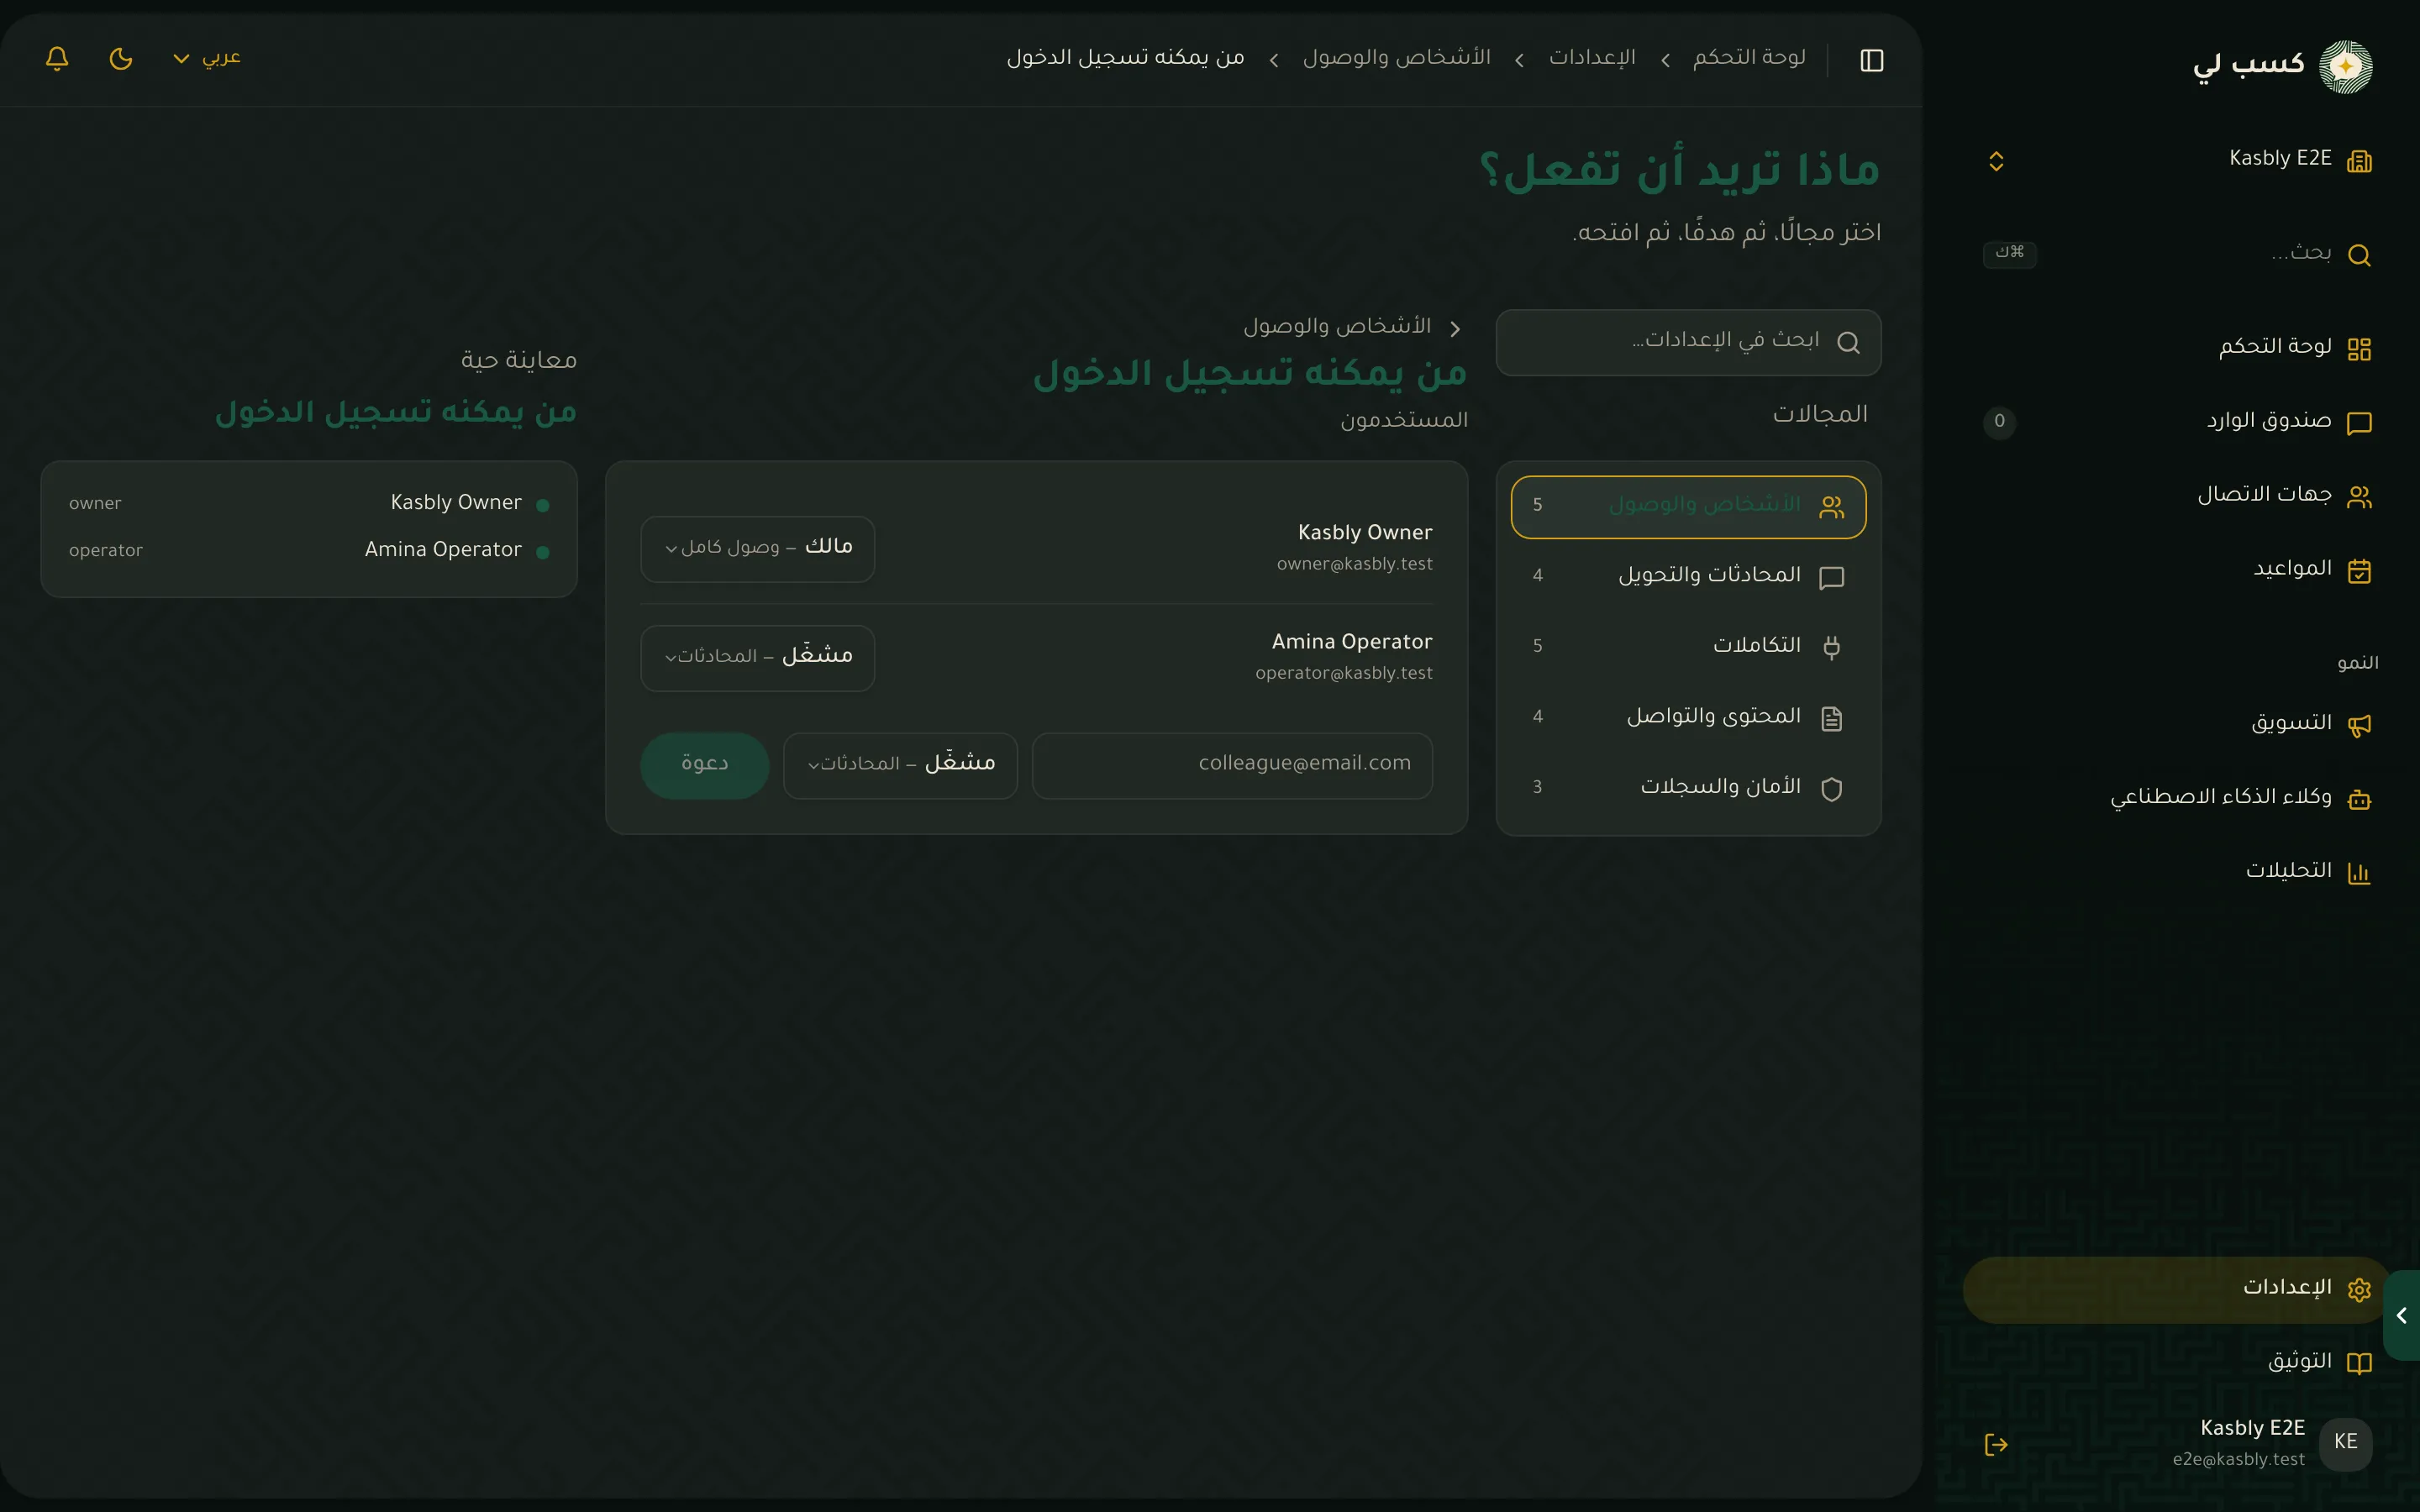
Task: Click the colleague@email.com invite field
Action: coord(1232,766)
